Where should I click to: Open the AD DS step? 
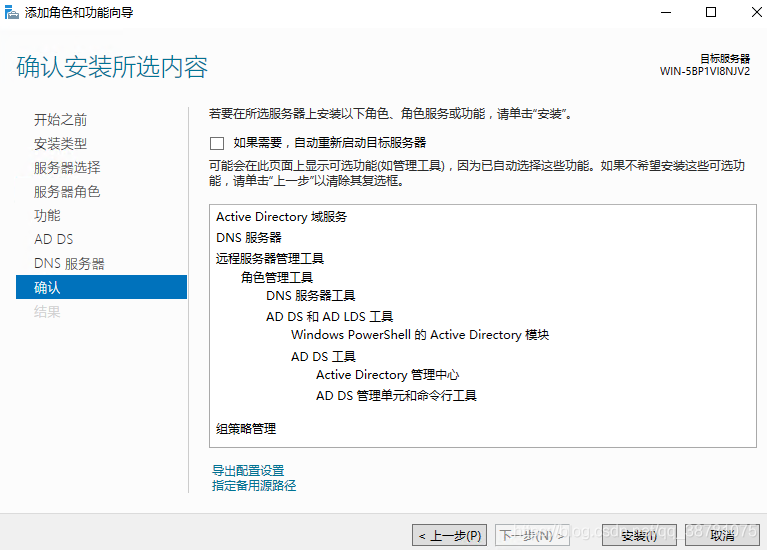pyautogui.click(x=53, y=239)
